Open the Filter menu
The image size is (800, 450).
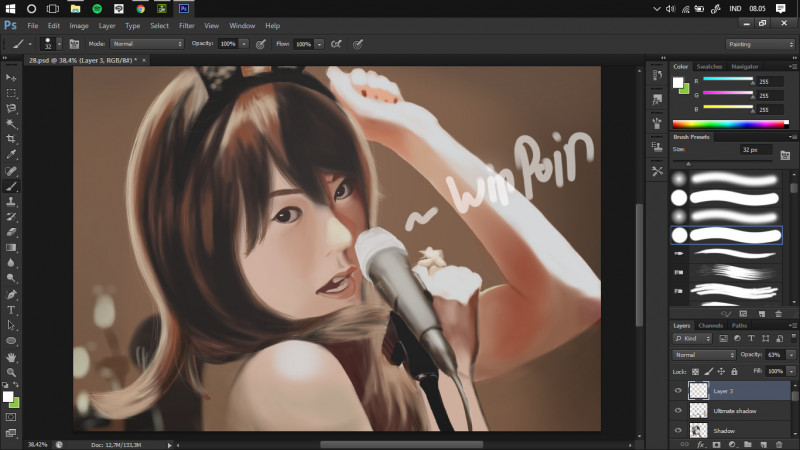[x=187, y=26]
